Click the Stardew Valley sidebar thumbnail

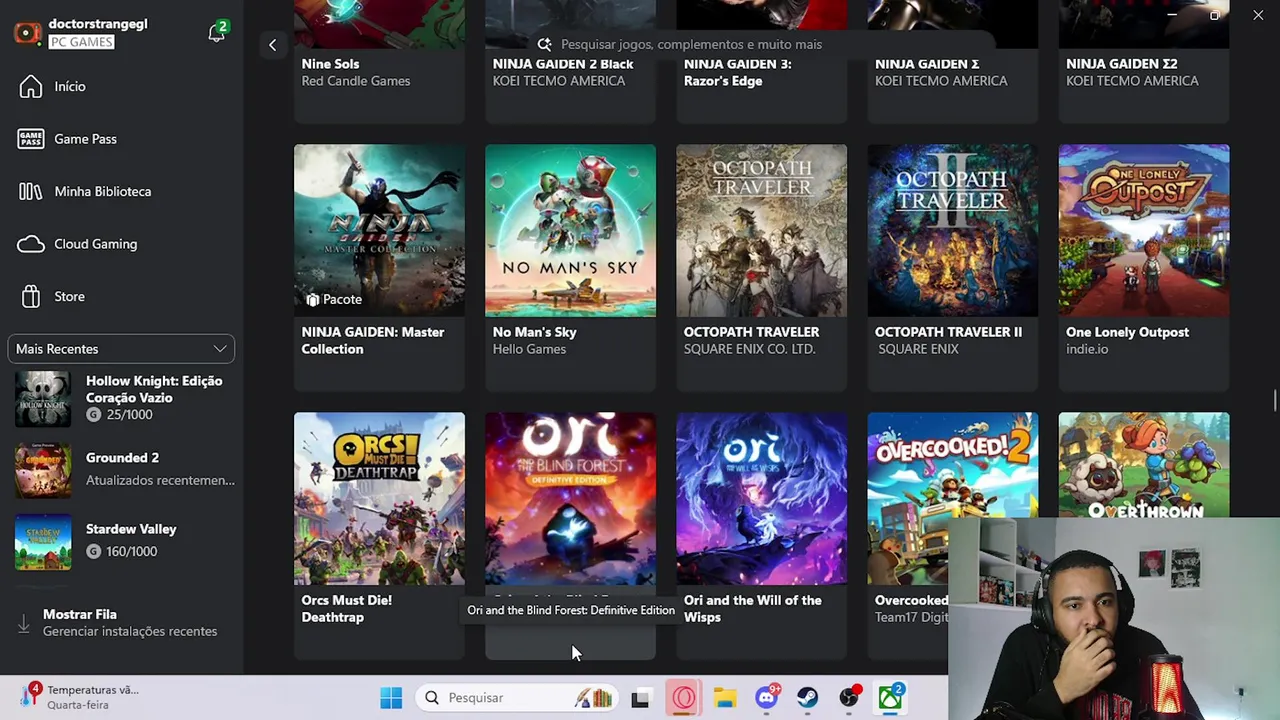point(43,541)
